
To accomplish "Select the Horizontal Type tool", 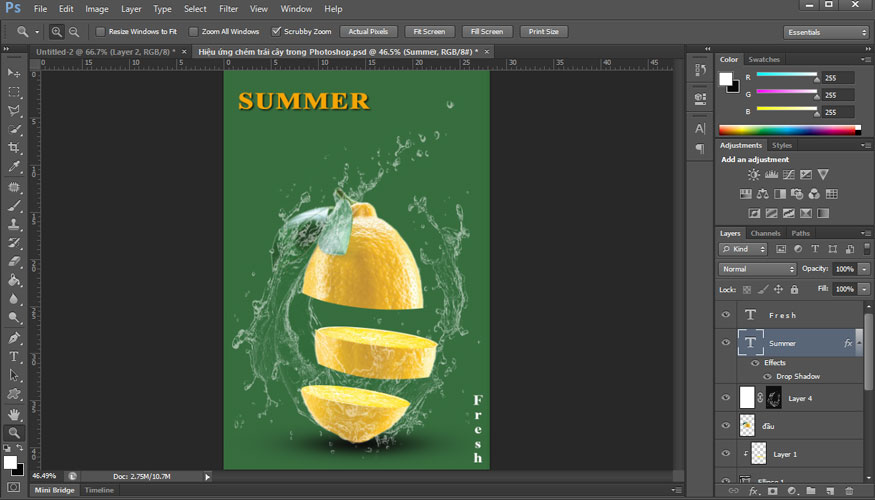I will 13,357.
